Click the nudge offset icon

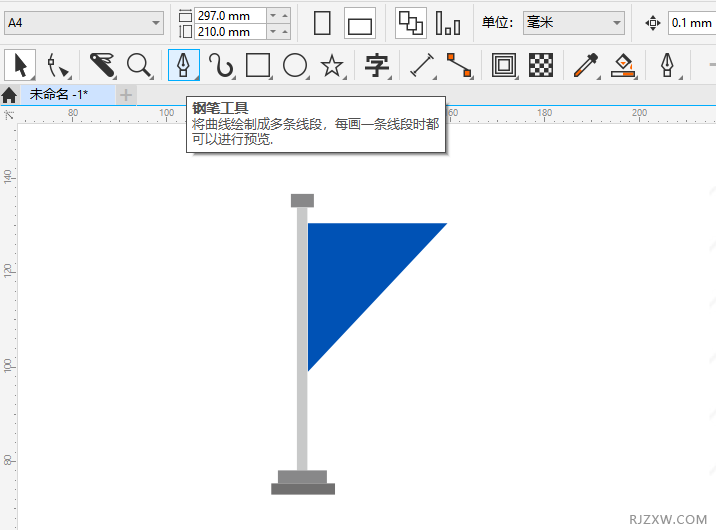point(653,23)
